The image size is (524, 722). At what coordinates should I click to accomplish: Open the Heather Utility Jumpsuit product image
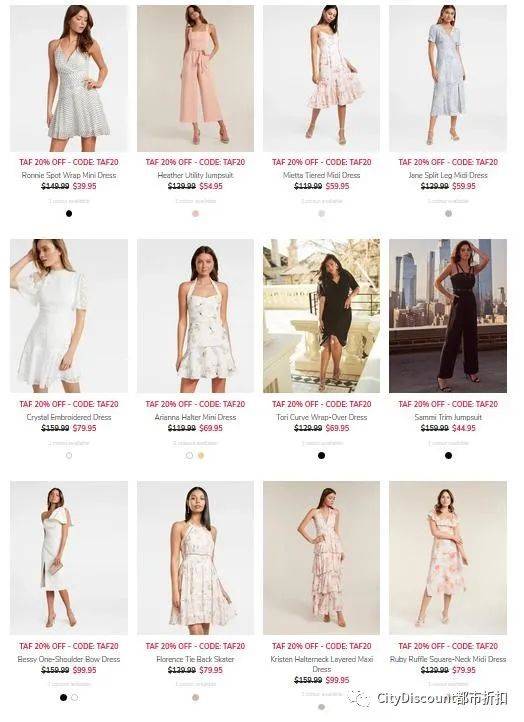pos(195,78)
